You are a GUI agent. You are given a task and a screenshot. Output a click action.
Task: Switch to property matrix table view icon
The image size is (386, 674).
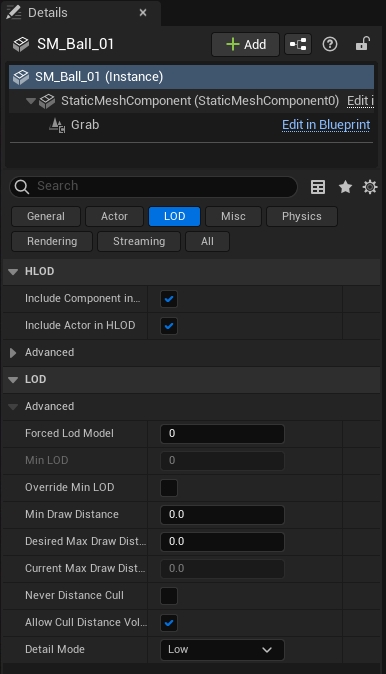click(x=318, y=187)
